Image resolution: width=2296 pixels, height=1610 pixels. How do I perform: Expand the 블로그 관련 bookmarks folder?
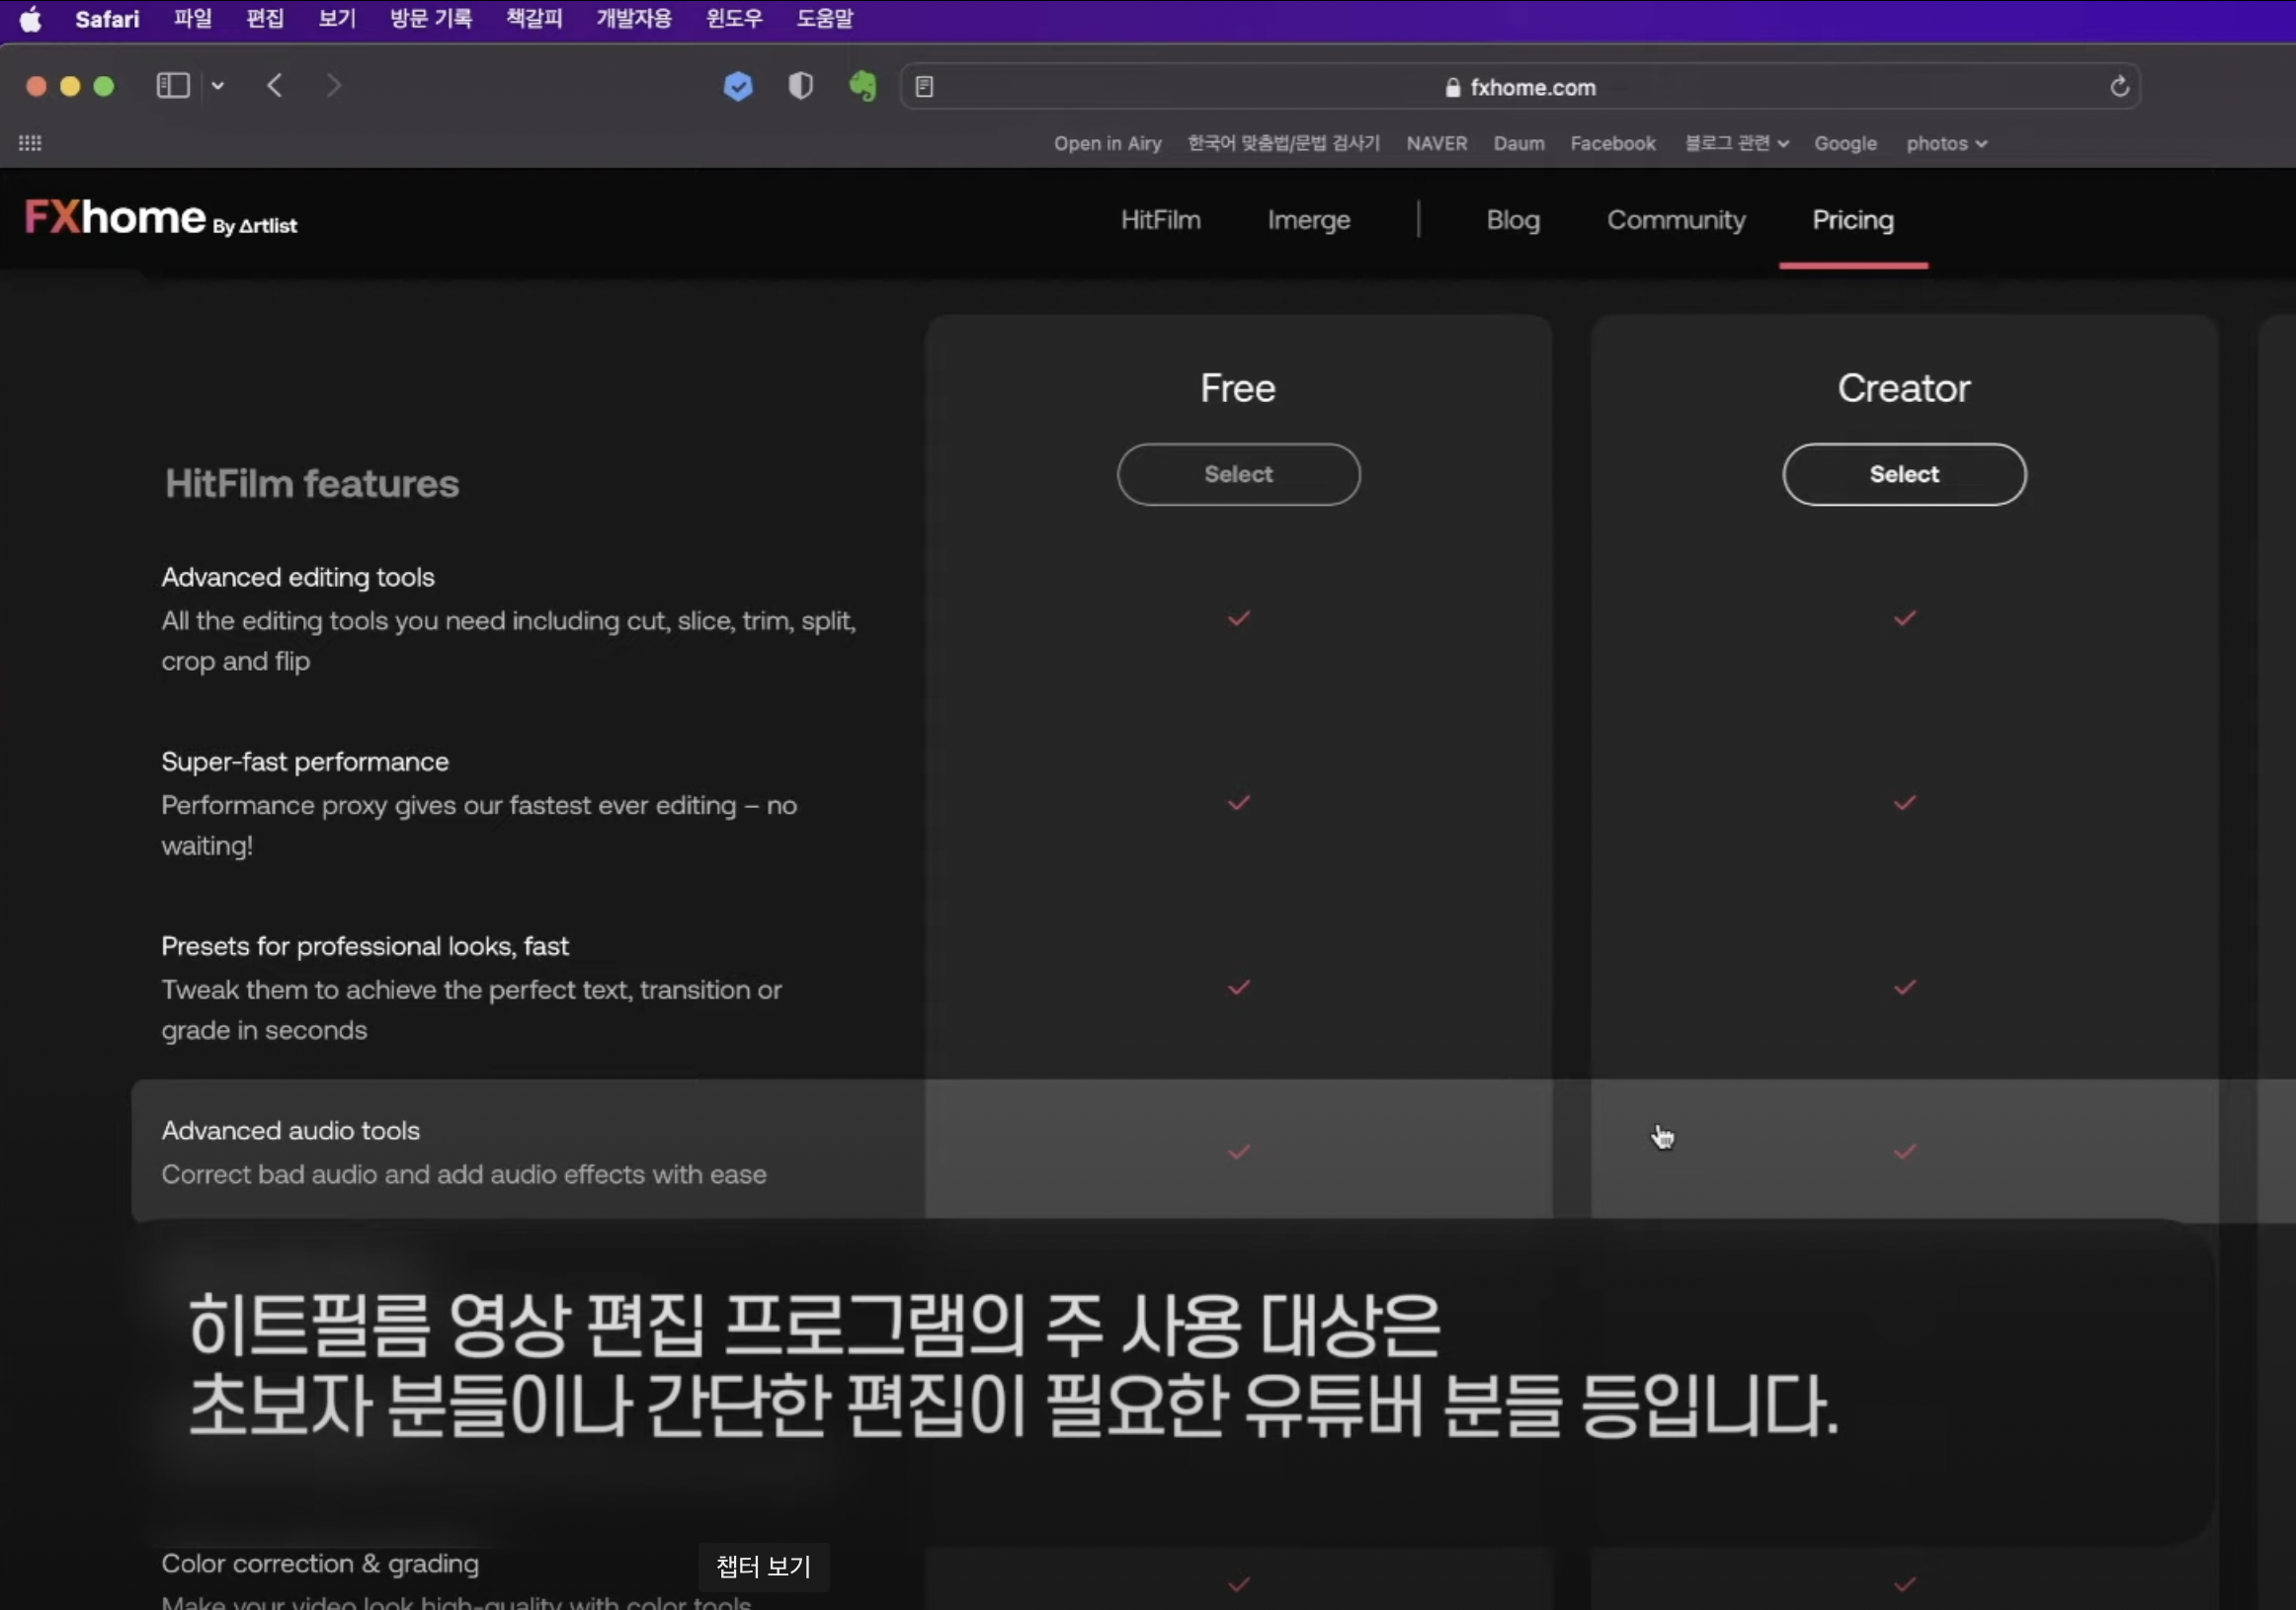1736,143
